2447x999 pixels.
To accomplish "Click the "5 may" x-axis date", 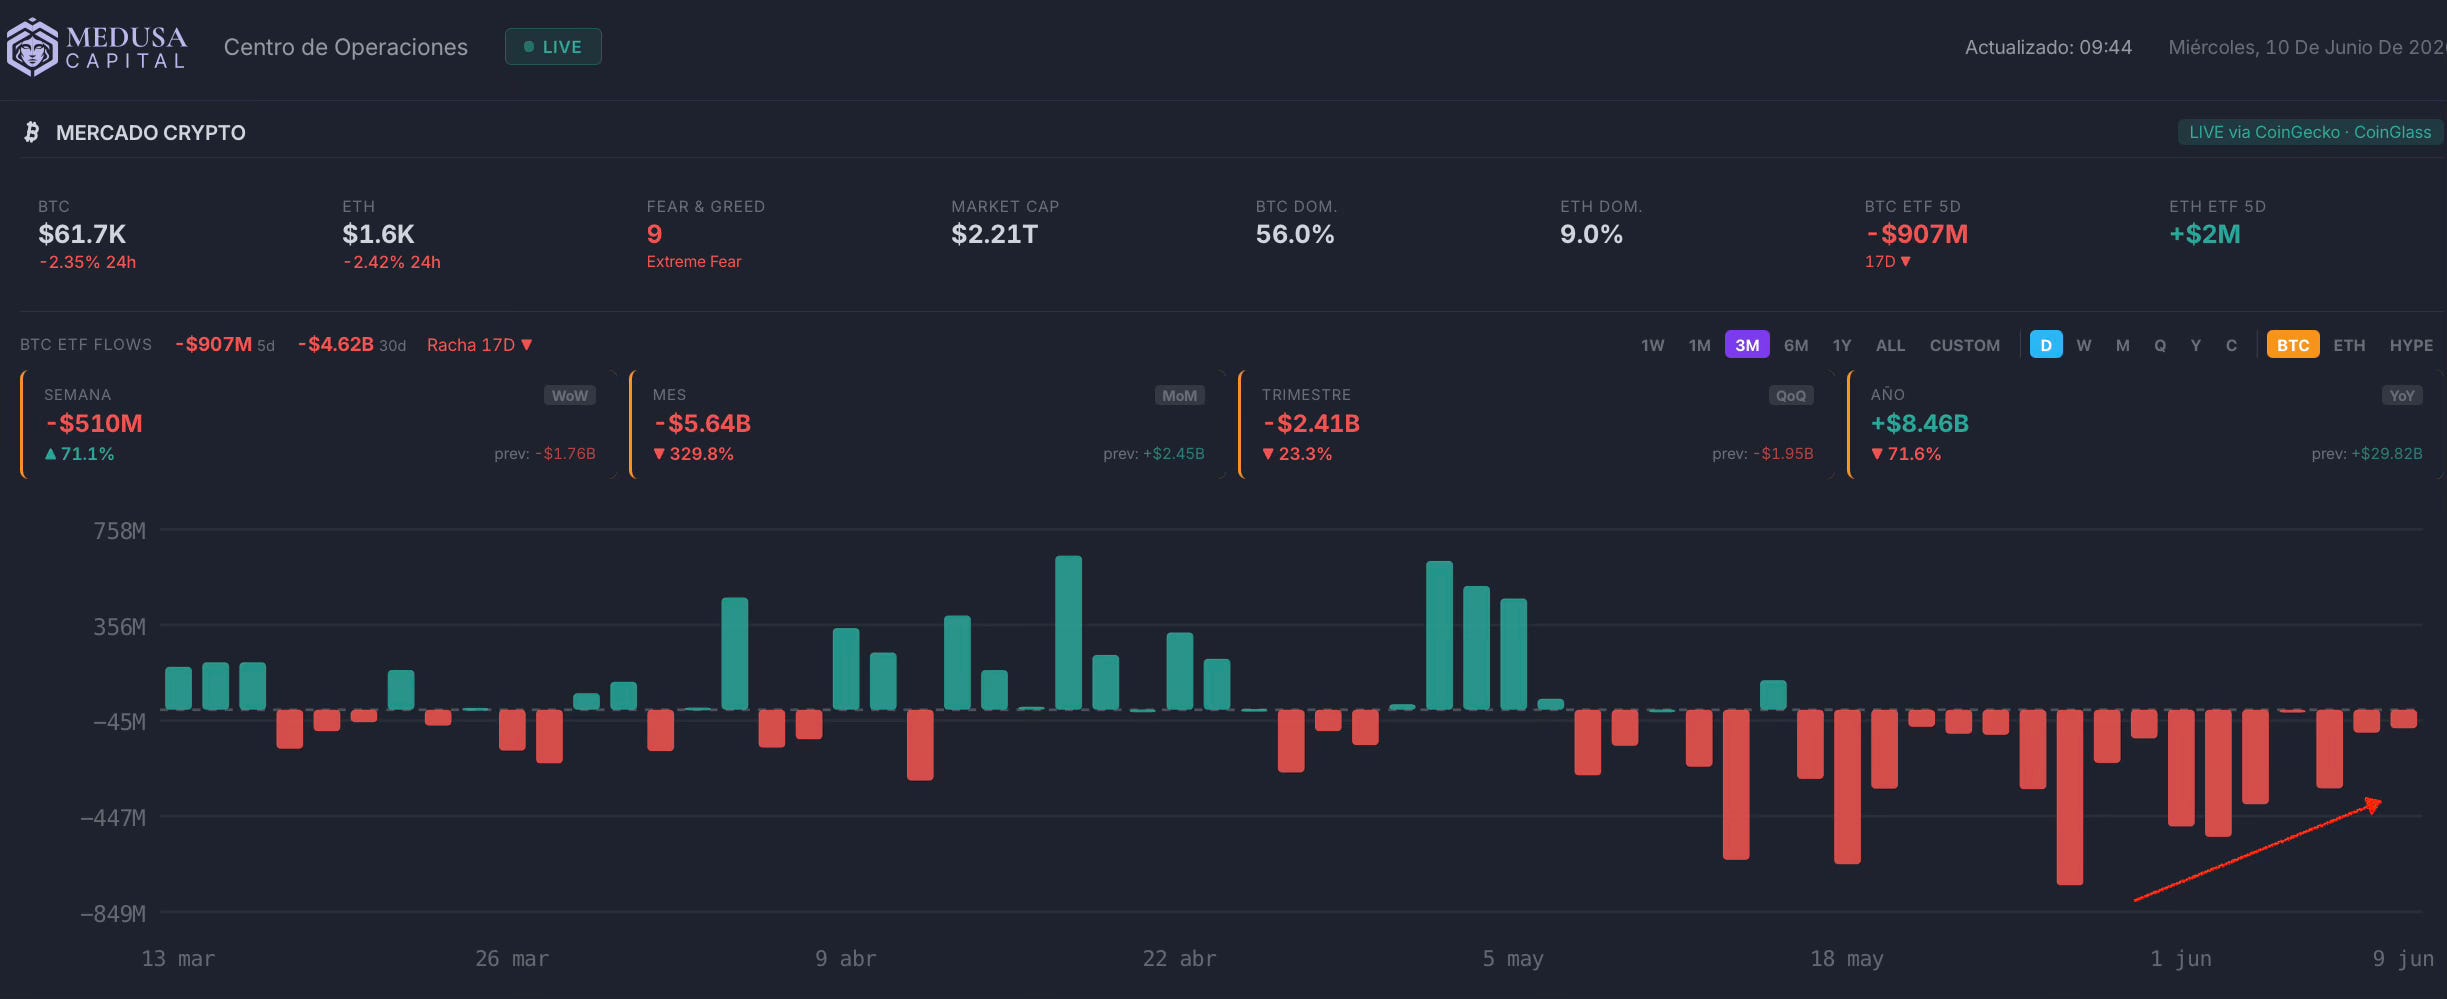I will tap(1513, 959).
